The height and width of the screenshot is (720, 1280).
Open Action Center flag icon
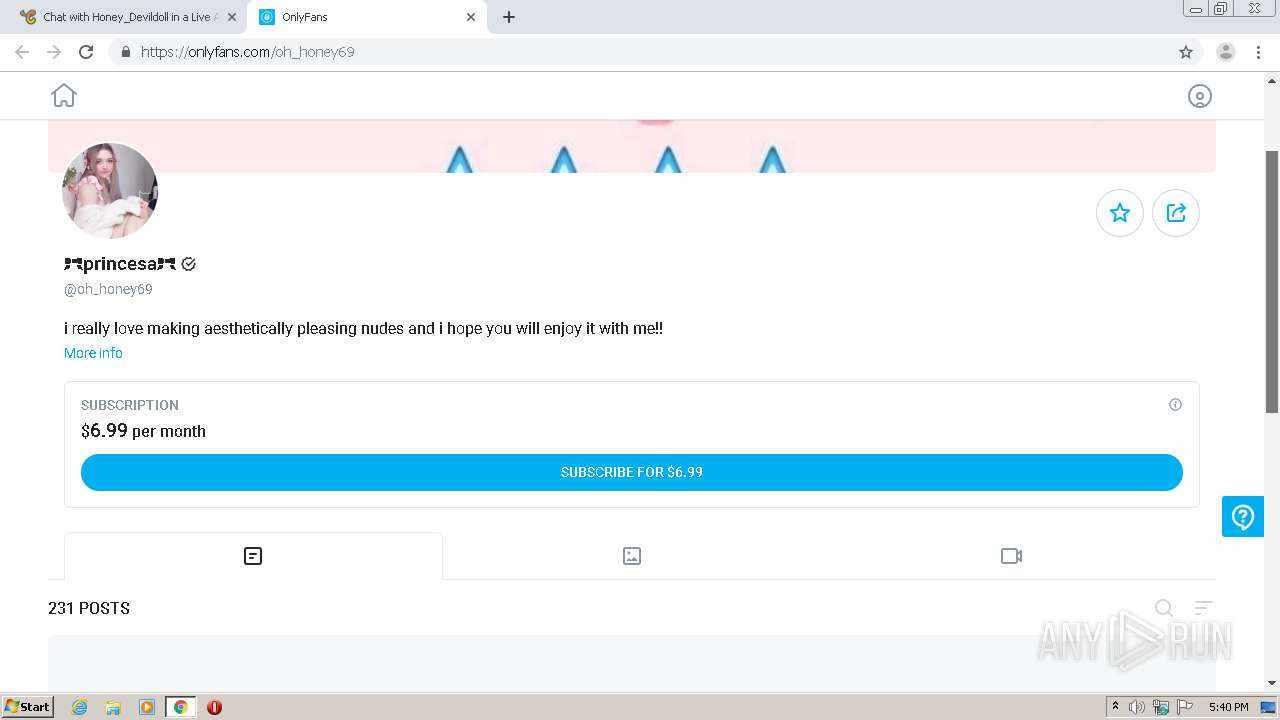(1185, 707)
